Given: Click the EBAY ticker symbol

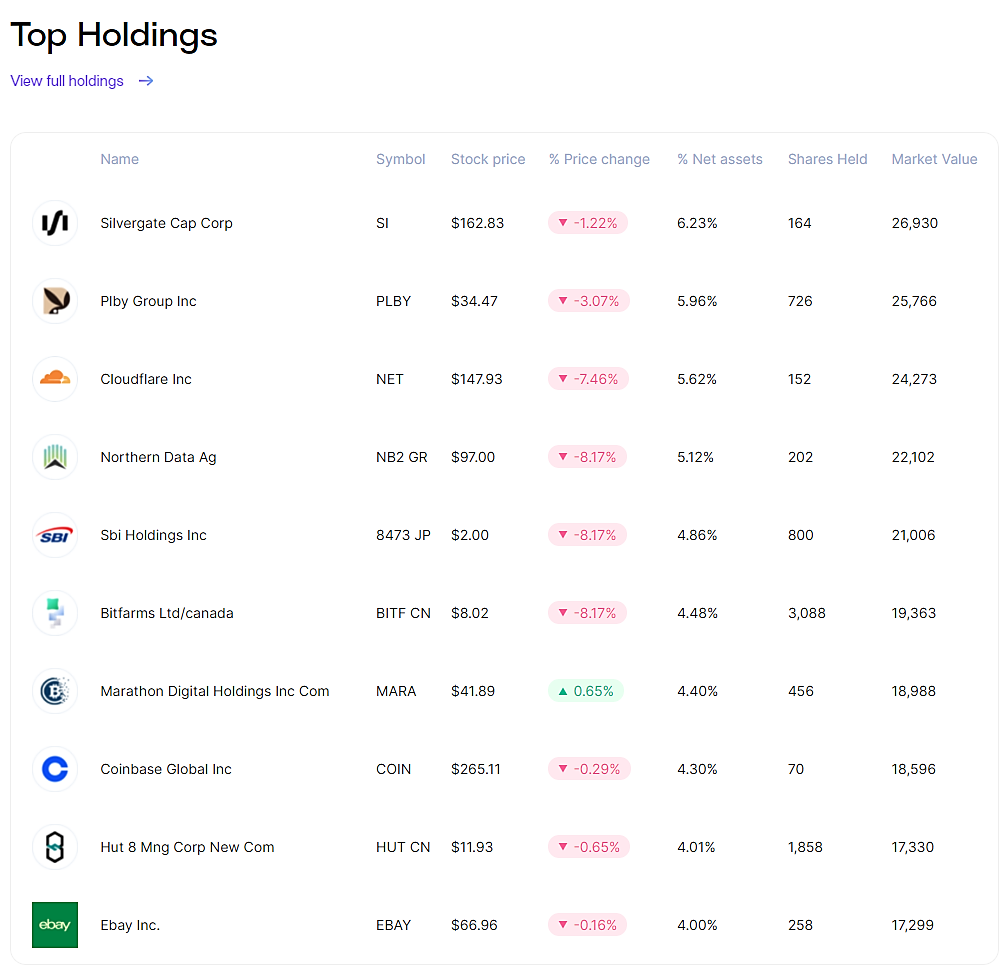Looking at the screenshot, I should pyautogui.click(x=393, y=925).
